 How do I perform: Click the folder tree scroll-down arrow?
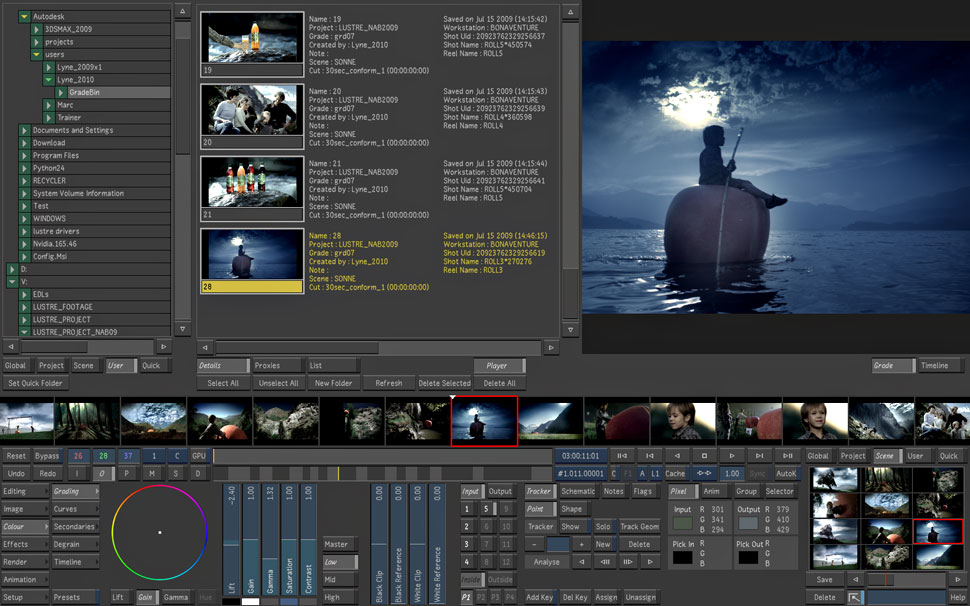182,330
